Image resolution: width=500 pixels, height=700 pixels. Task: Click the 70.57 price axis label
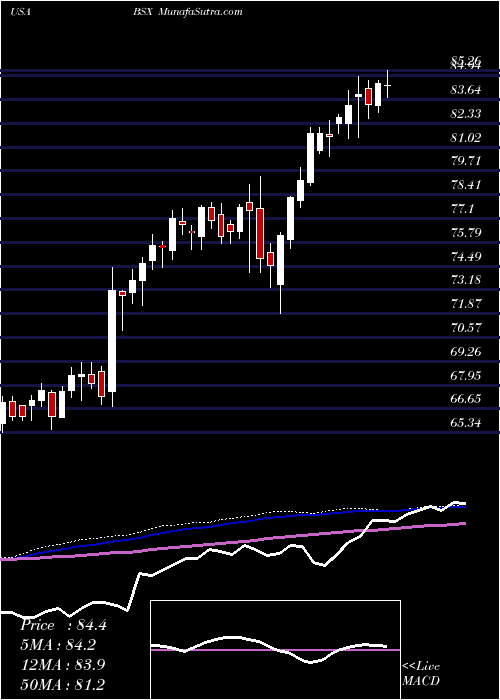pyautogui.click(x=466, y=328)
